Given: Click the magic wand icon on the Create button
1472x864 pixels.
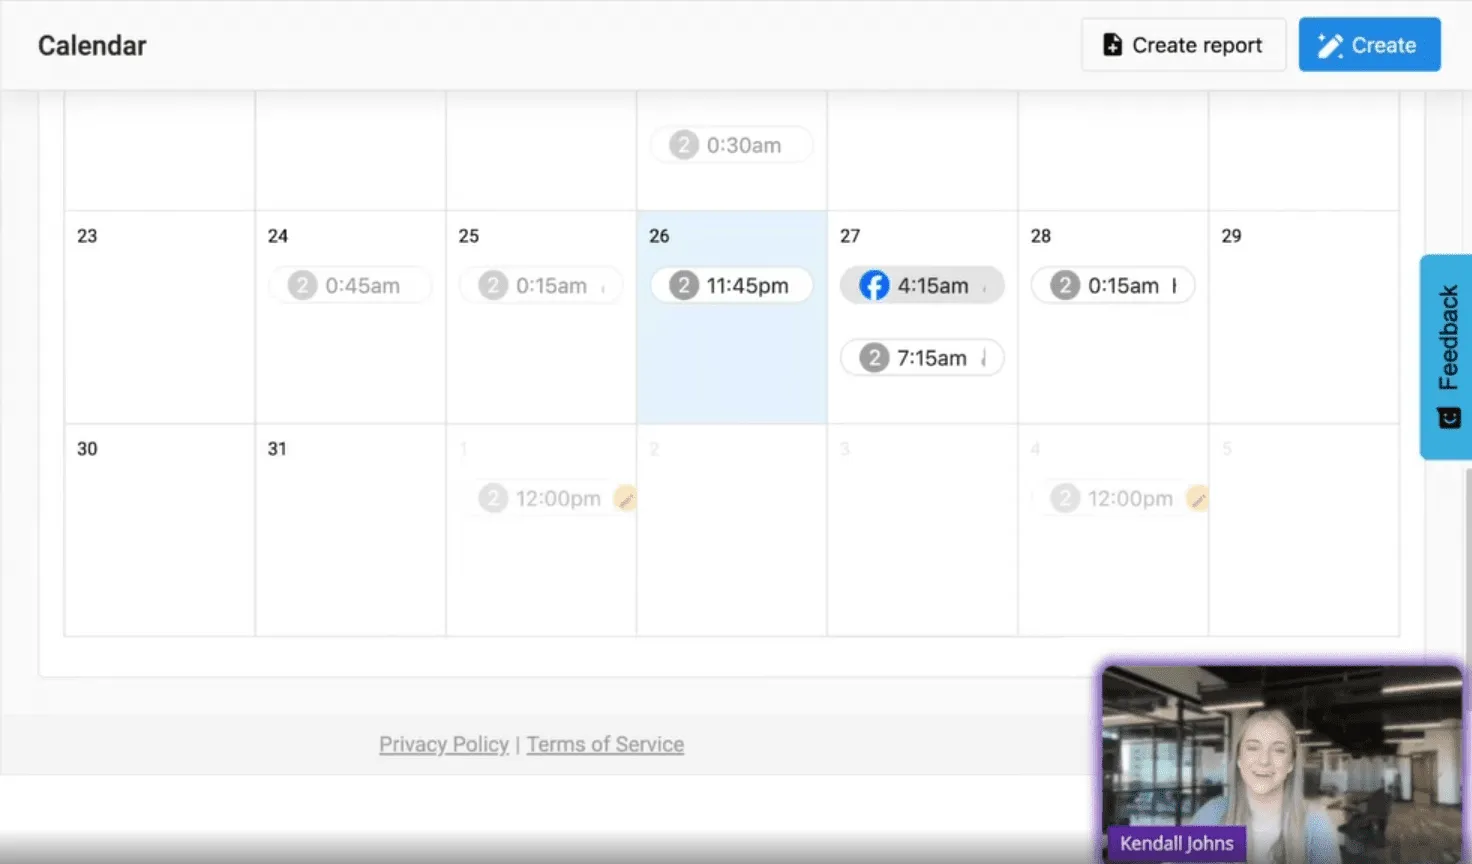Looking at the screenshot, I should click(1328, 44).
